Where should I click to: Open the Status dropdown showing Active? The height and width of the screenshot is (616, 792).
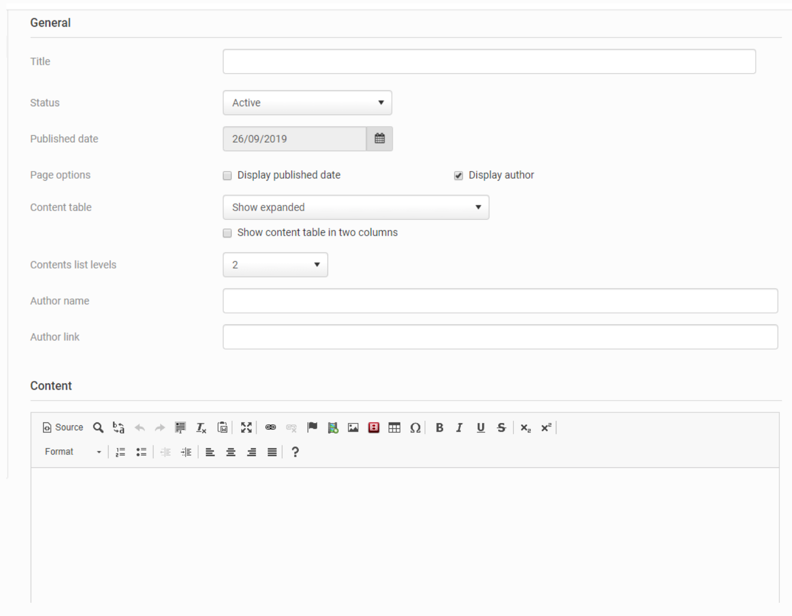click(x=307, y=102)
